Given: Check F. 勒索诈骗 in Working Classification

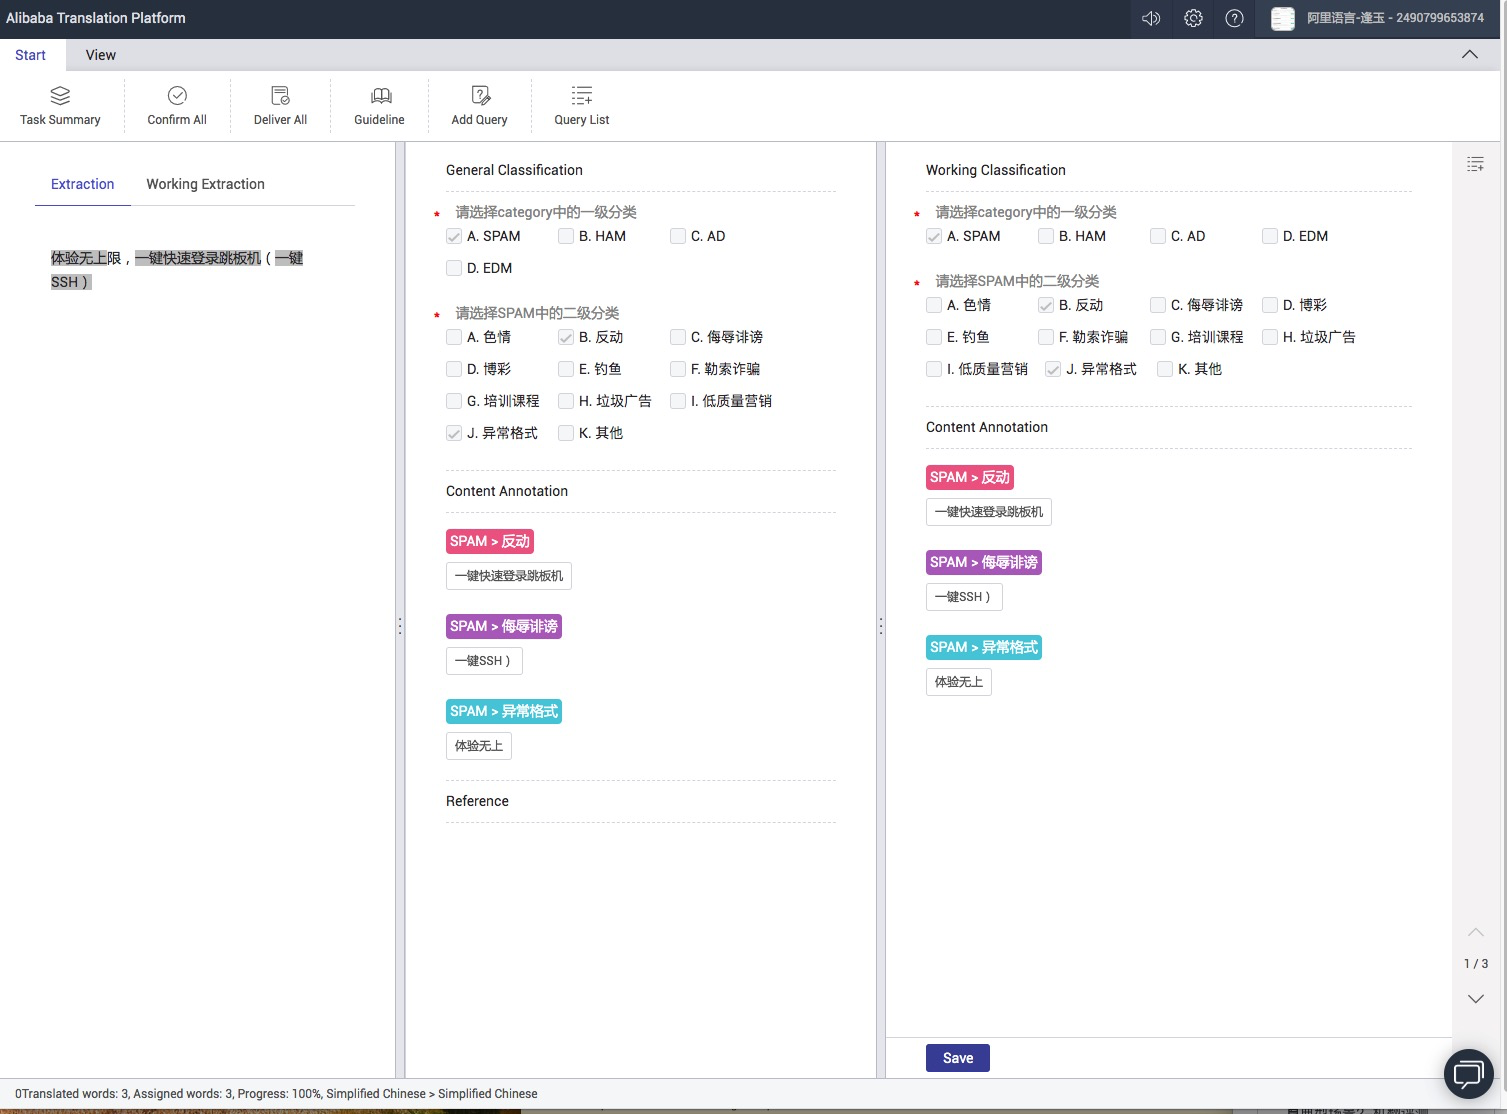Looking at the screenshot, I should (x=1046, y=337).
